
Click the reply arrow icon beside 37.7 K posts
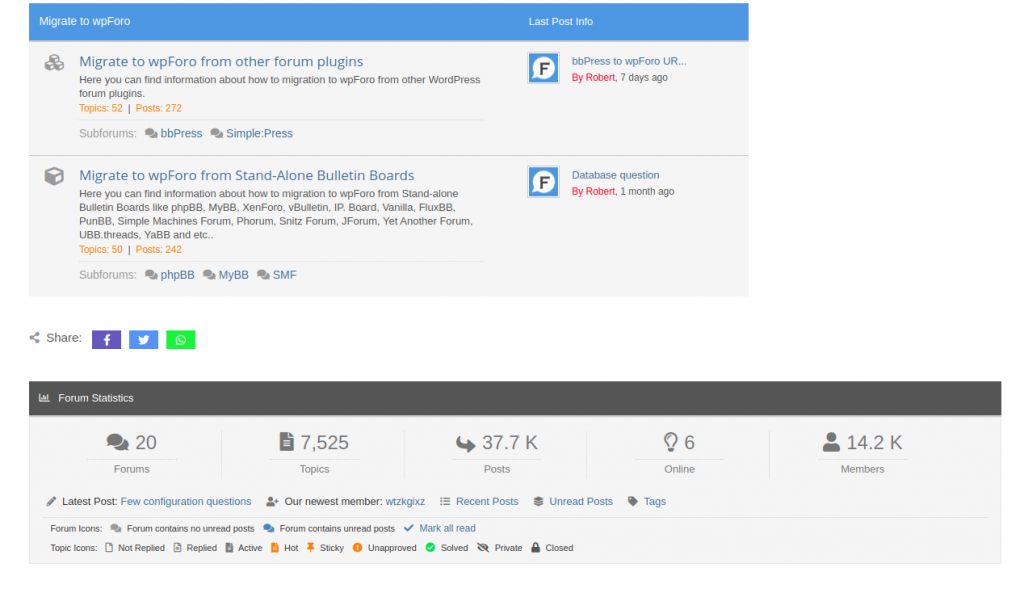(x=466, y=444)
